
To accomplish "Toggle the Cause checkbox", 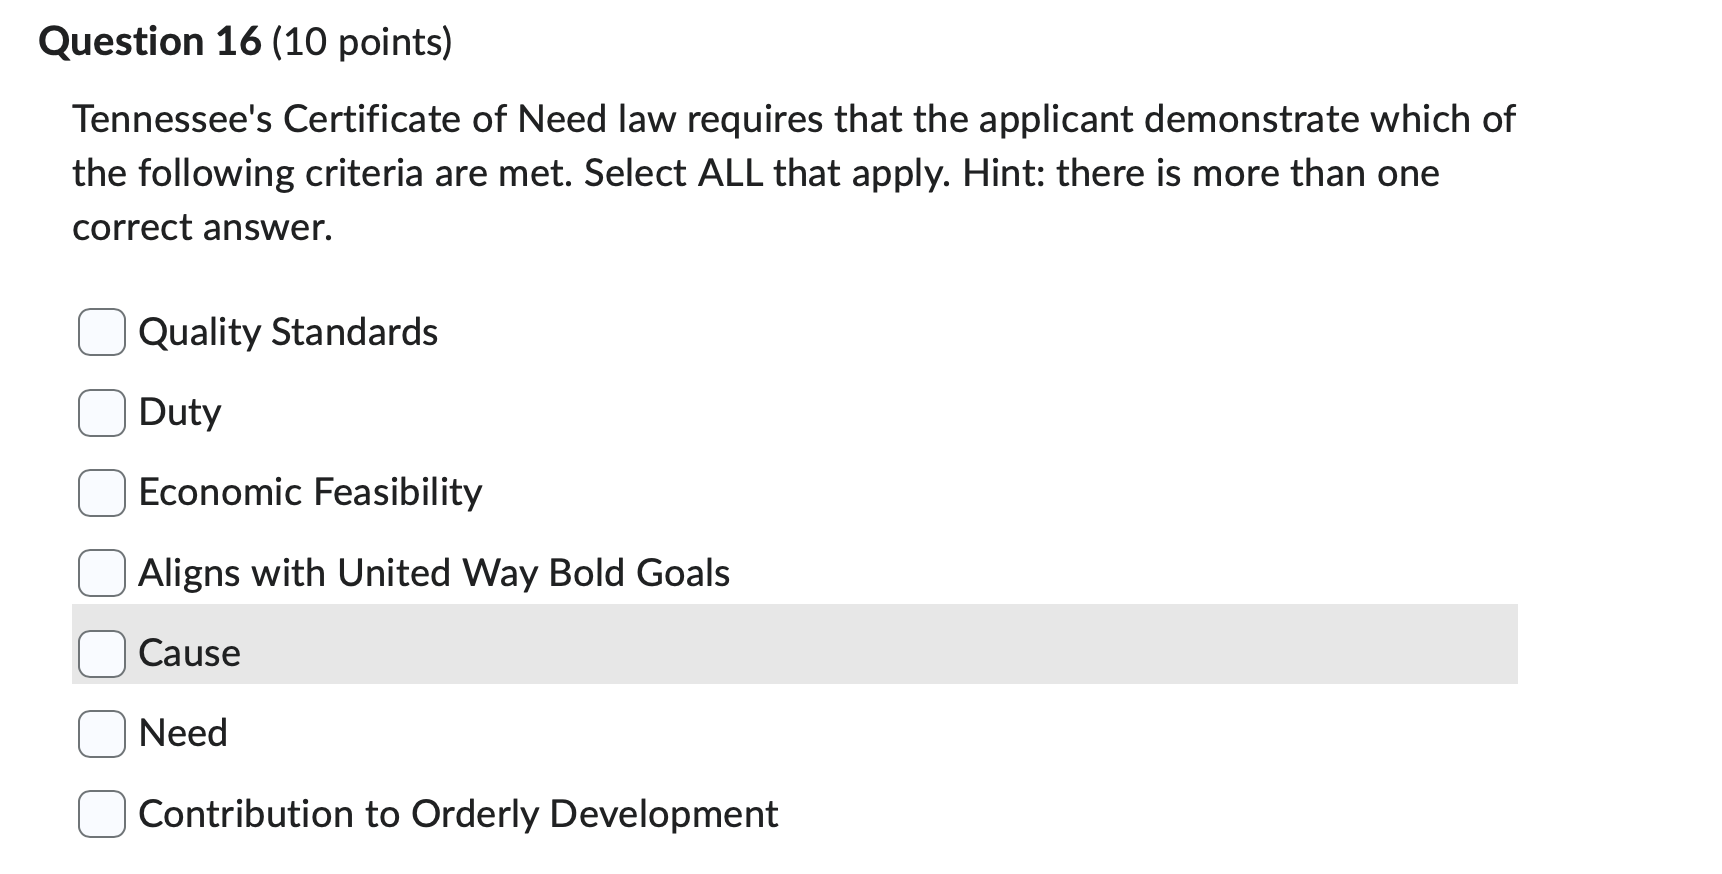I will tap(102, 653).
